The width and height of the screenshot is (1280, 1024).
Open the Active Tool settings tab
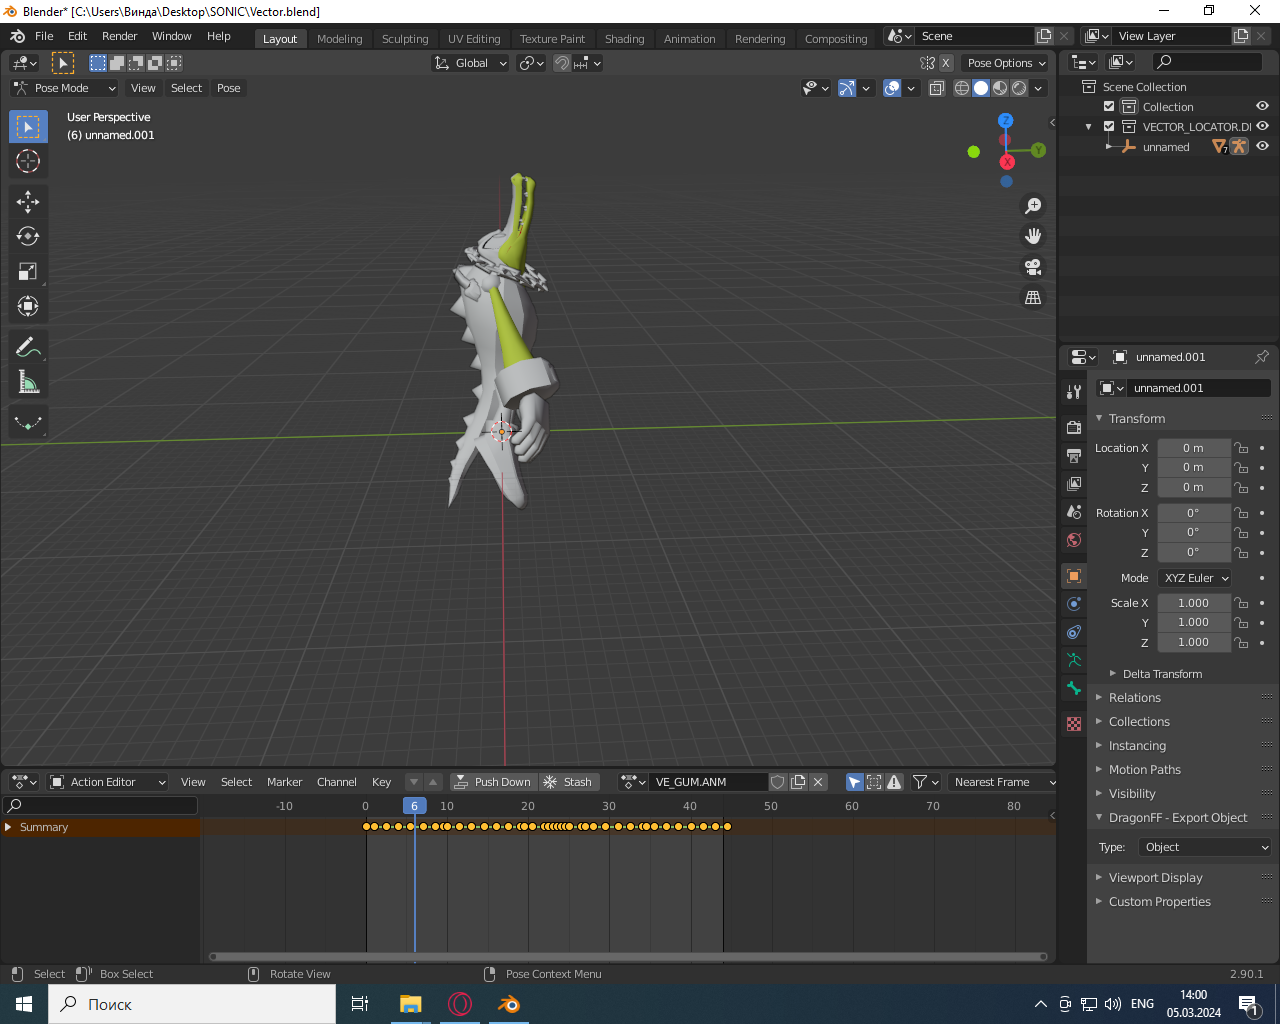[x=1074, y=392]
